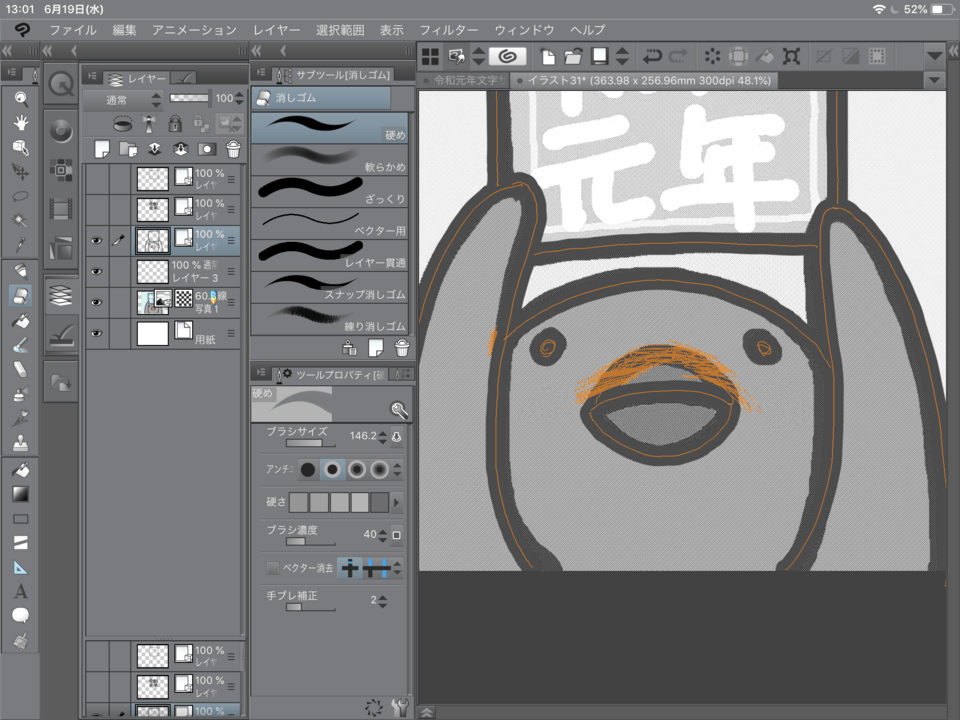Pick the Text tool (A icon)
The image size is (960, 720).
pos(20,591)
